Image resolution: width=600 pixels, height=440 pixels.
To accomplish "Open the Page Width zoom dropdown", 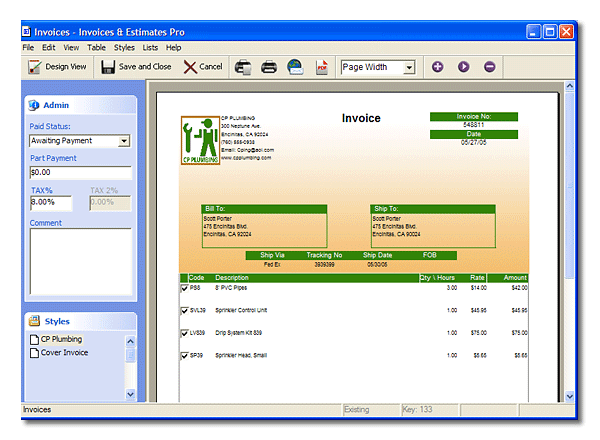I will pos(409,68).
